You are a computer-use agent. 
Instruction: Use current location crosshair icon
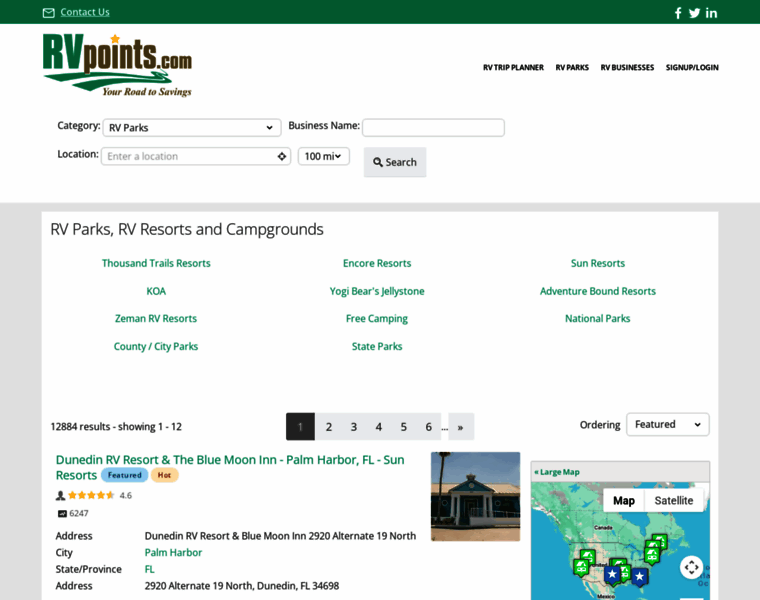[282, 157]
